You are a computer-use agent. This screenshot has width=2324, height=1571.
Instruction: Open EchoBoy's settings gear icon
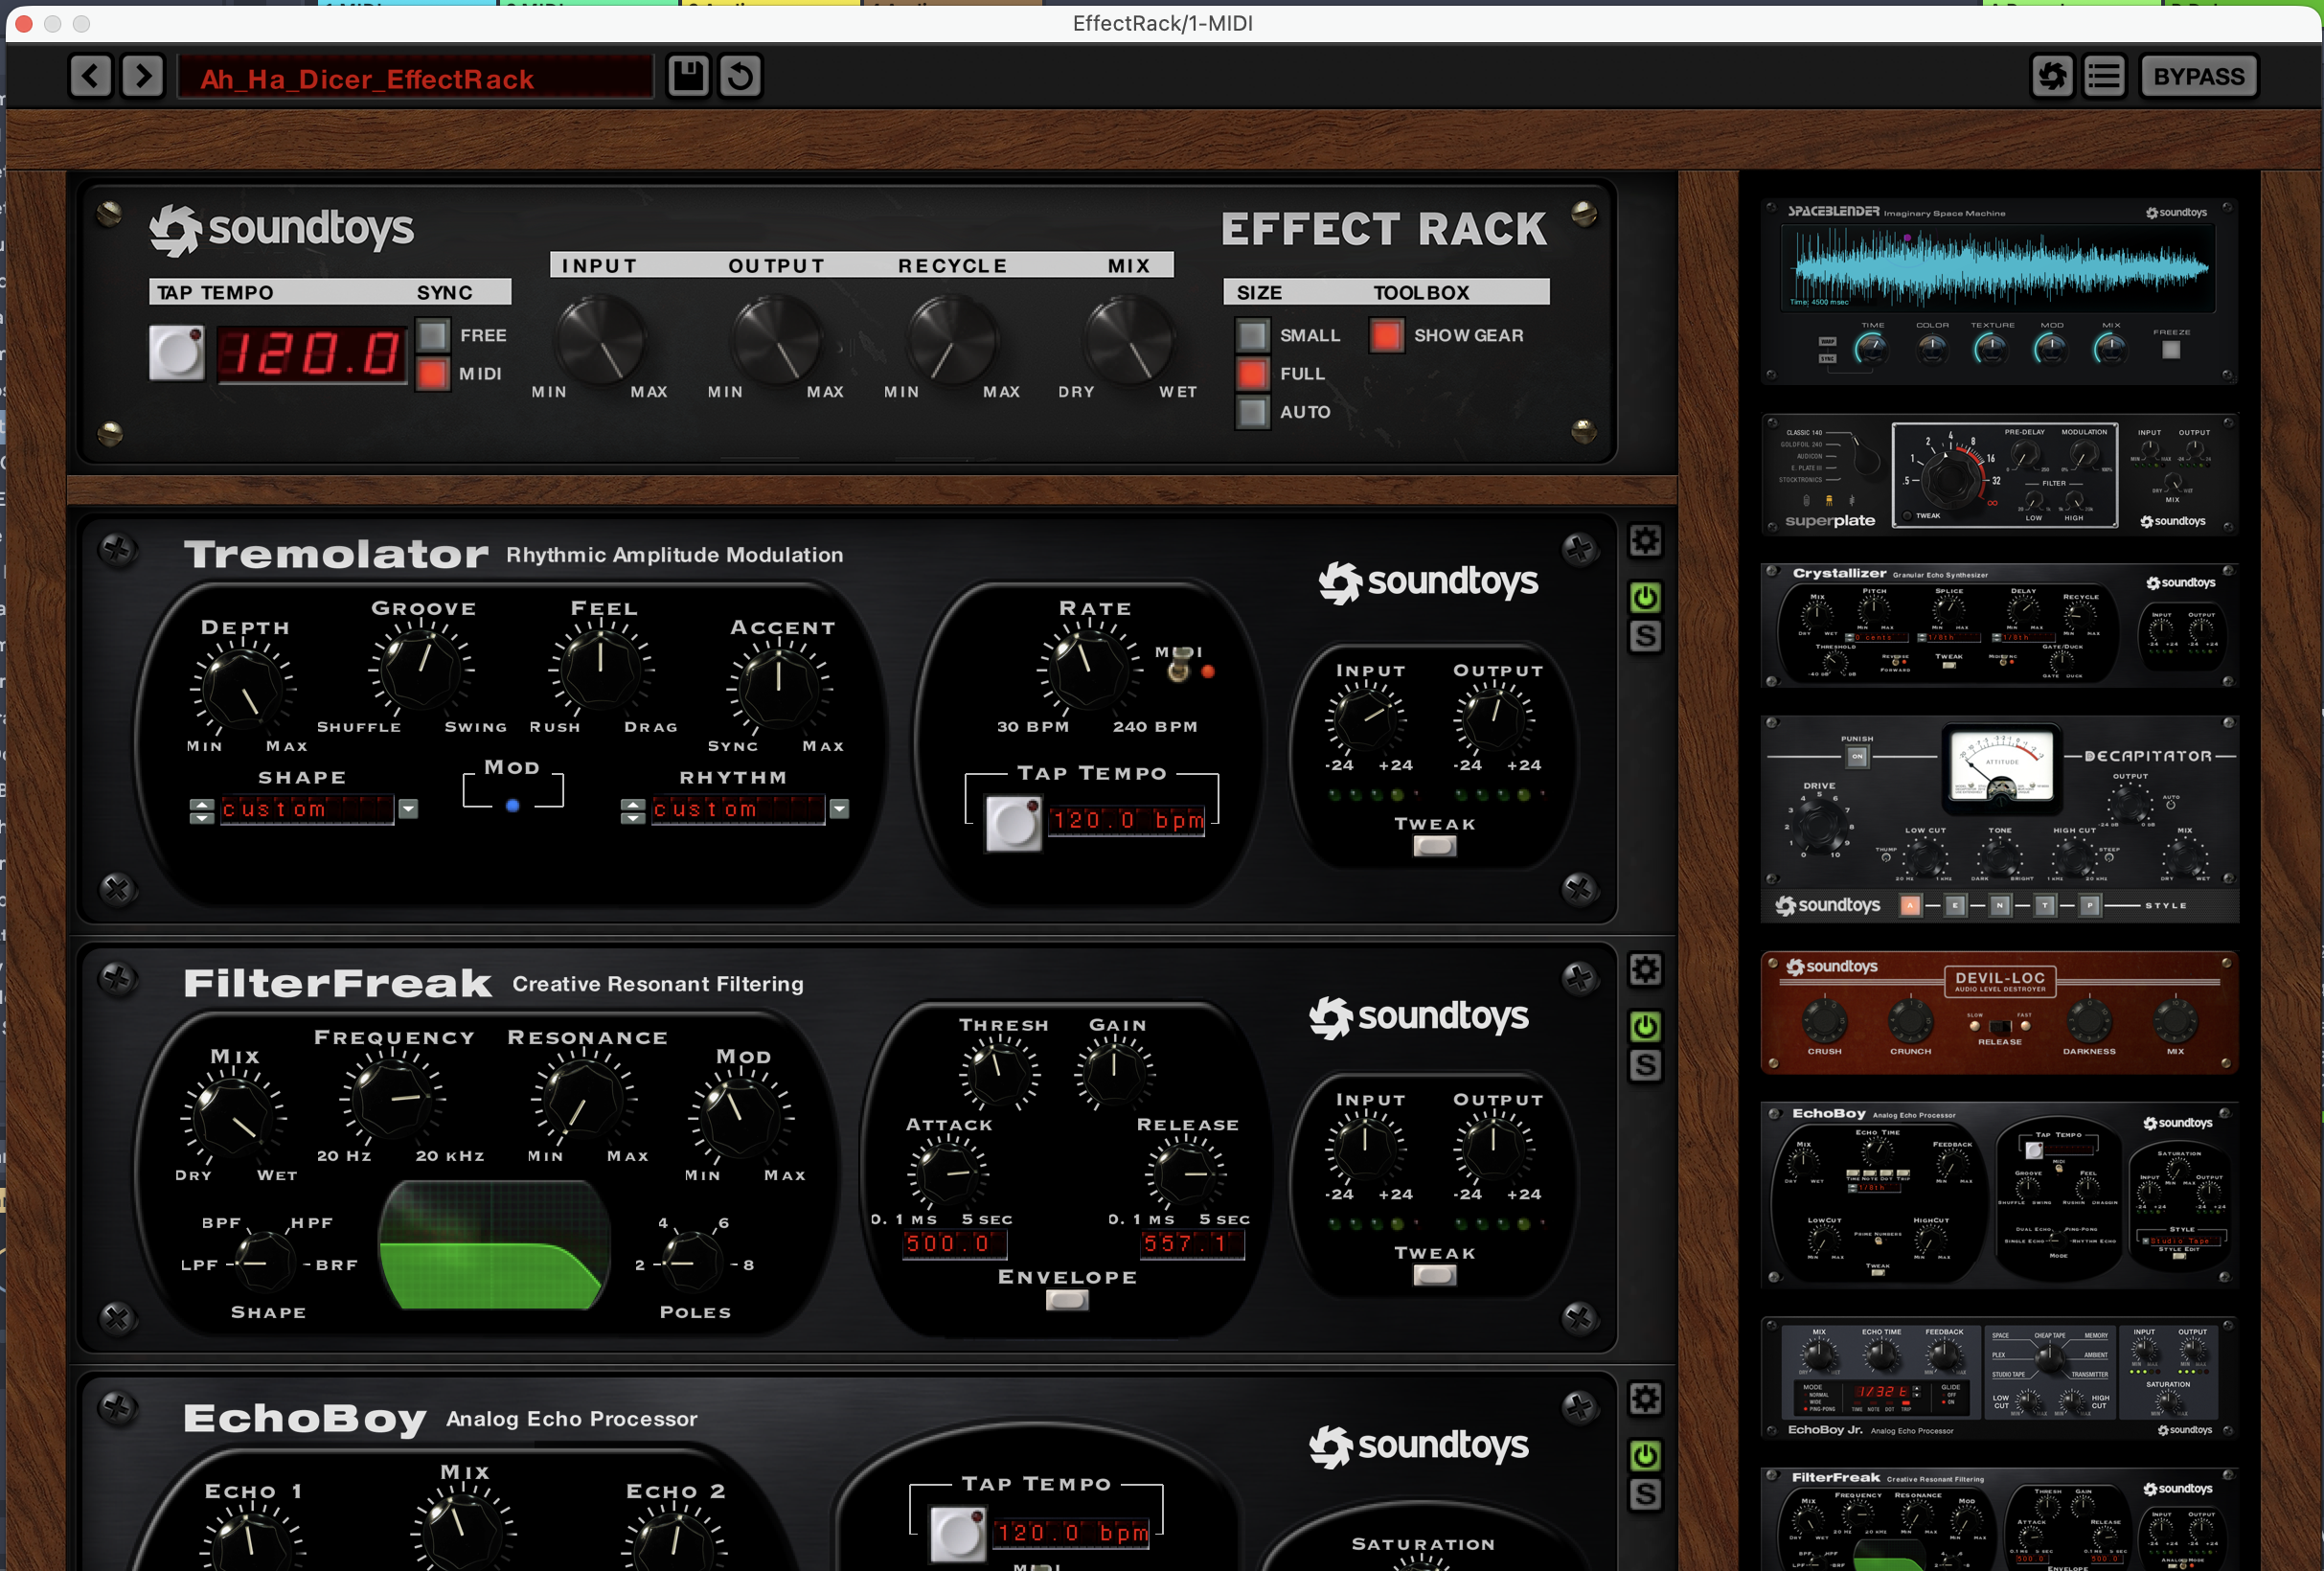point(1645,1399)
